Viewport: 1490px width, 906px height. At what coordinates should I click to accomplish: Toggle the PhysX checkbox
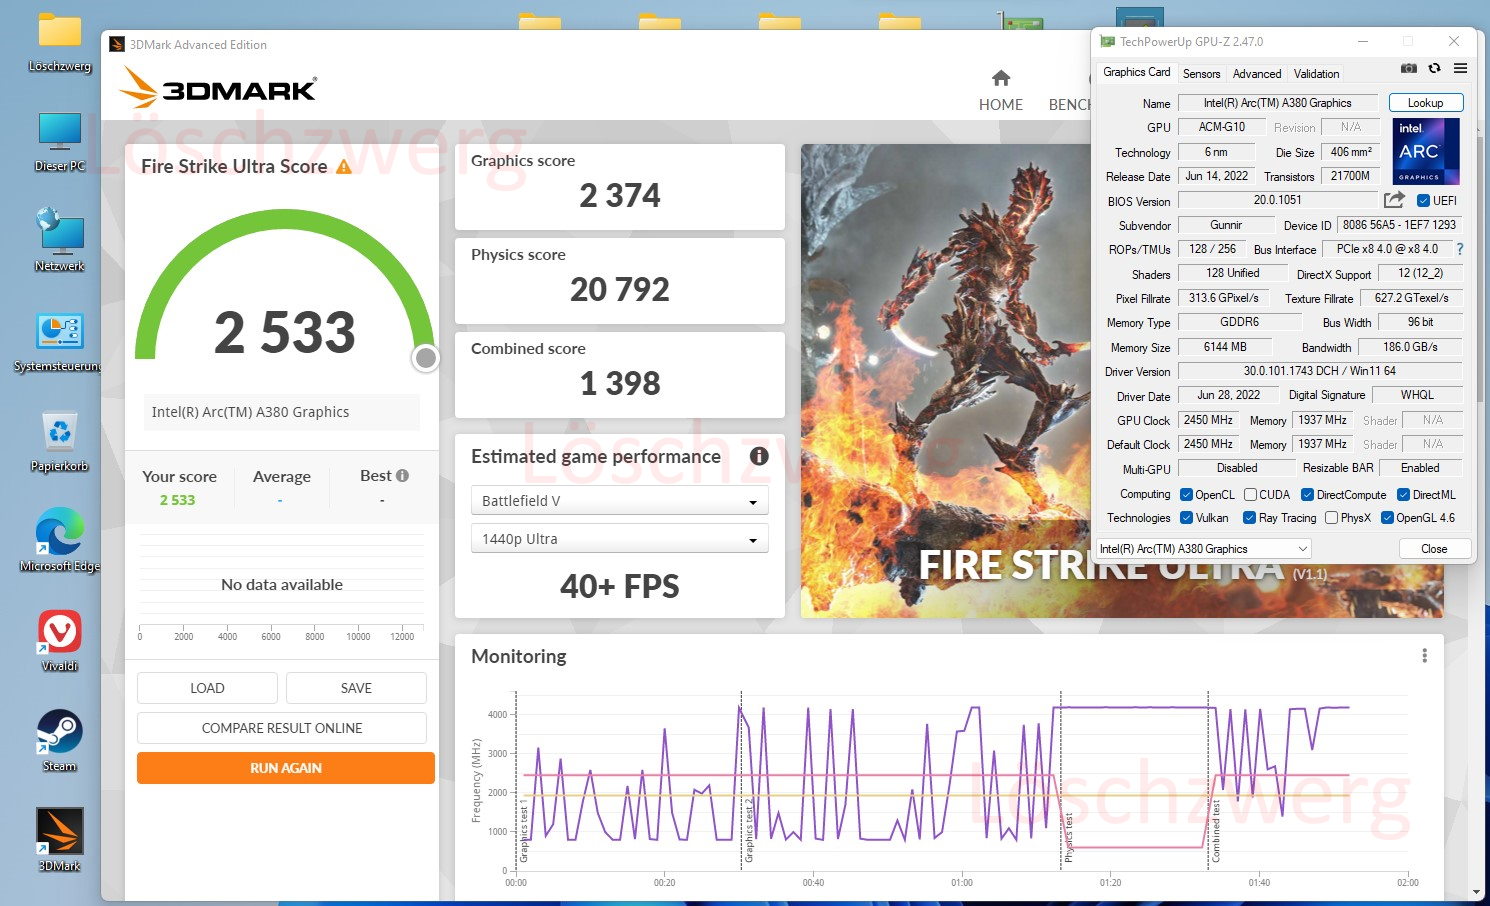tap(1331, 518)
